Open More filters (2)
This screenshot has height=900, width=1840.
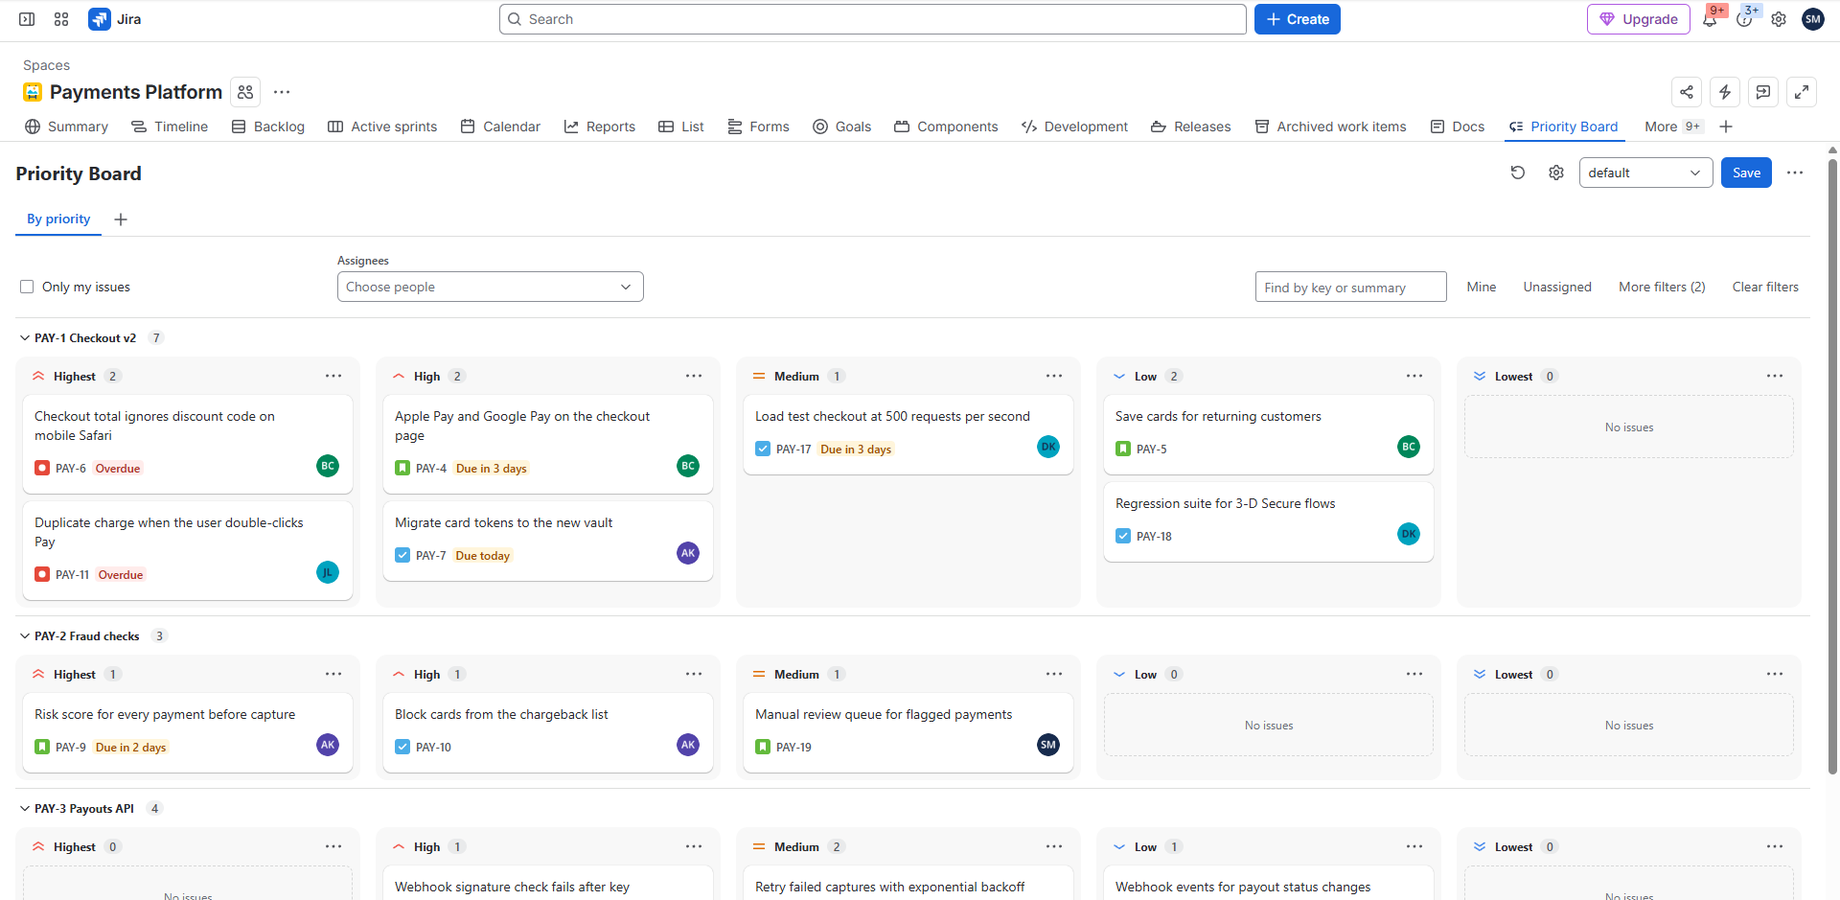click(1661, 287)
